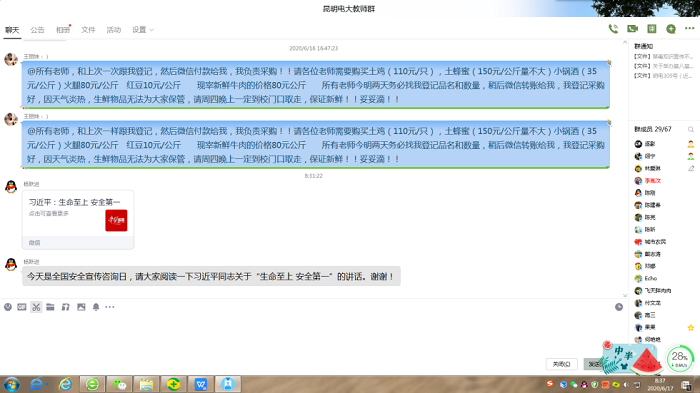Screen dimensions: 700x393
Task: Open the first 【文件】 group notice
Action: 663,57
